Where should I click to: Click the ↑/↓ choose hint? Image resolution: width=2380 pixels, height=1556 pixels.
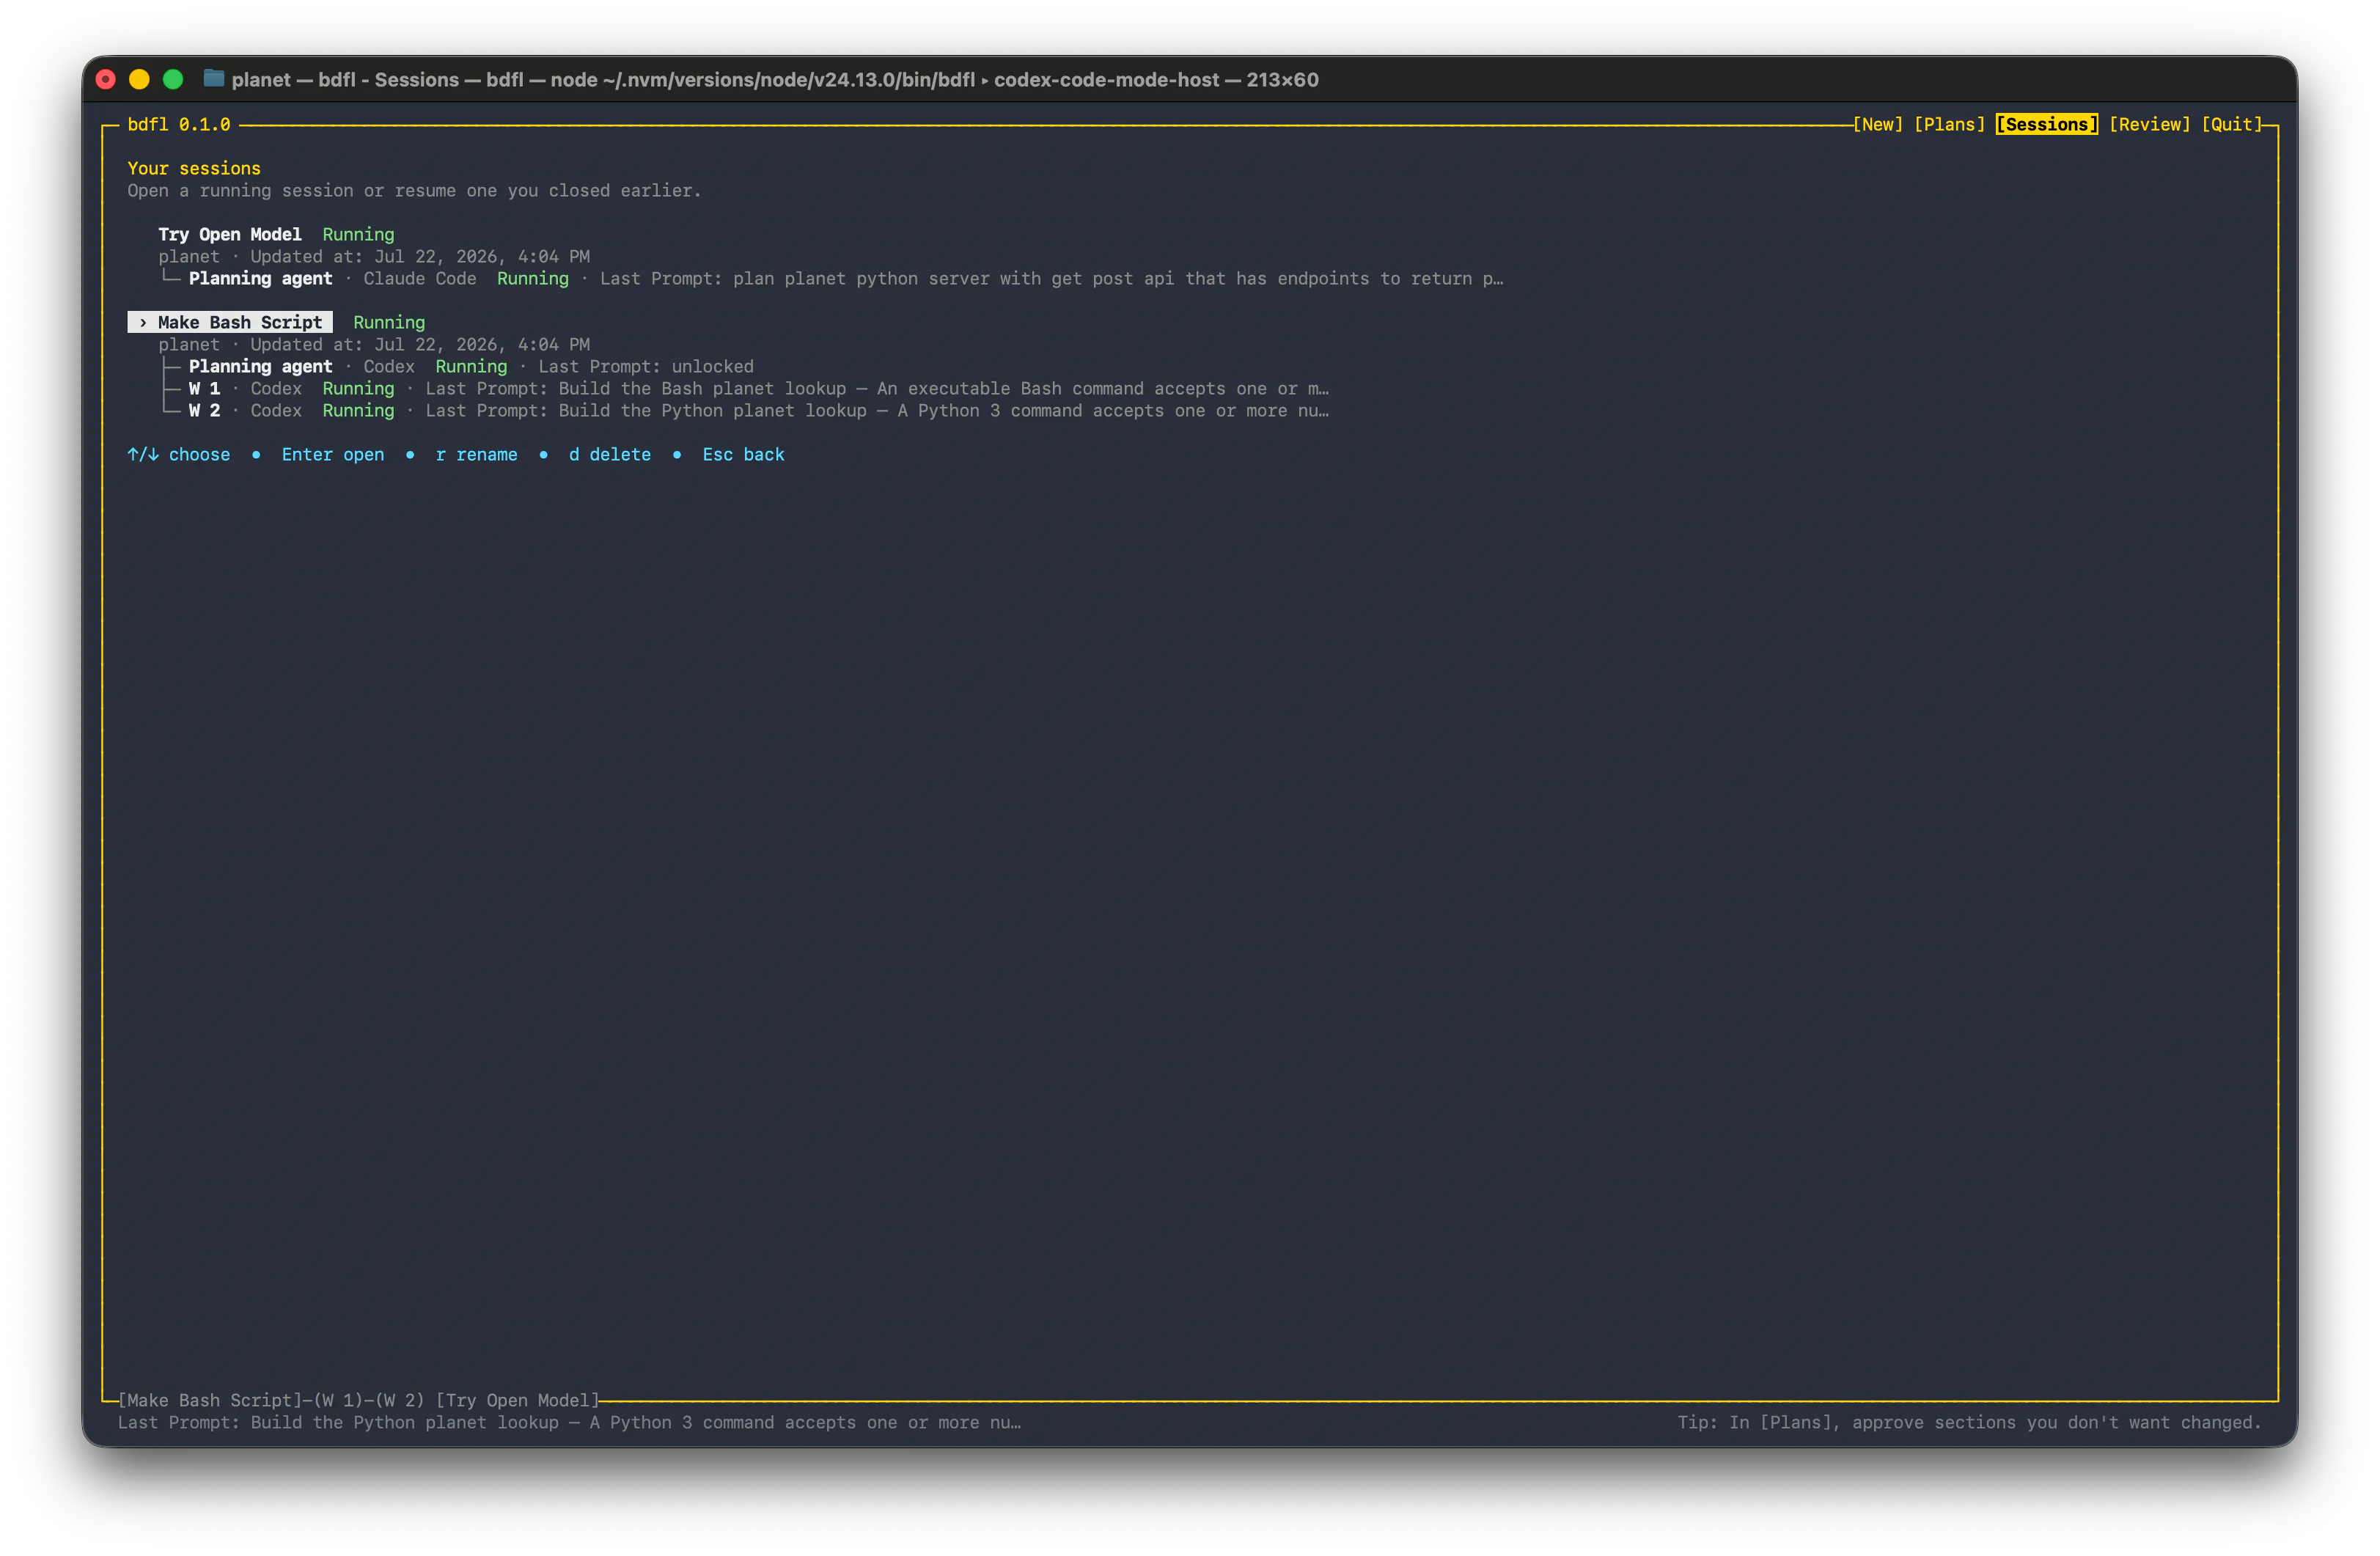pos(179,454)
